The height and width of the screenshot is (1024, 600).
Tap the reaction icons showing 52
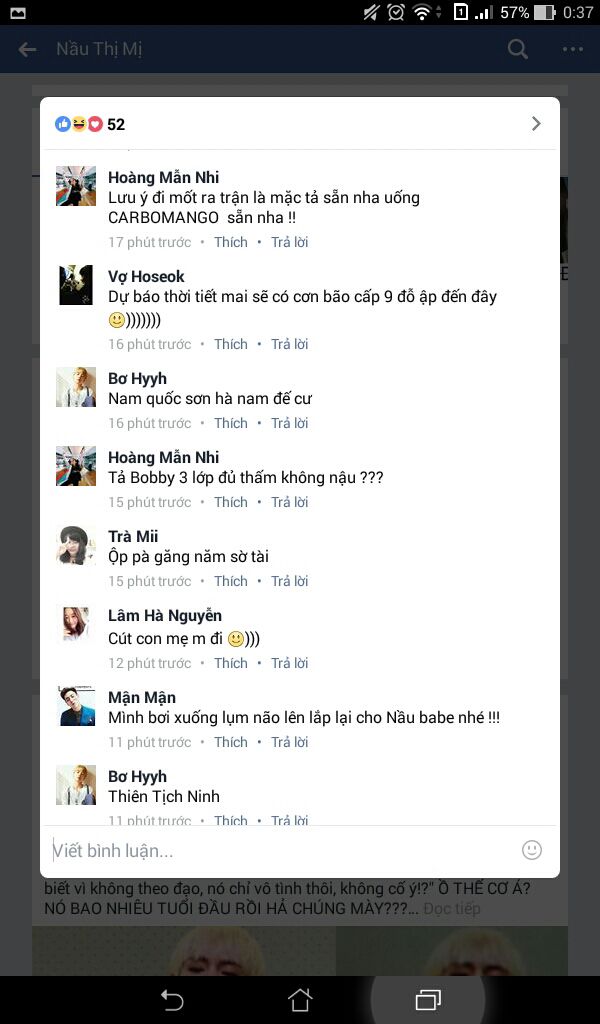coord(90,124)
